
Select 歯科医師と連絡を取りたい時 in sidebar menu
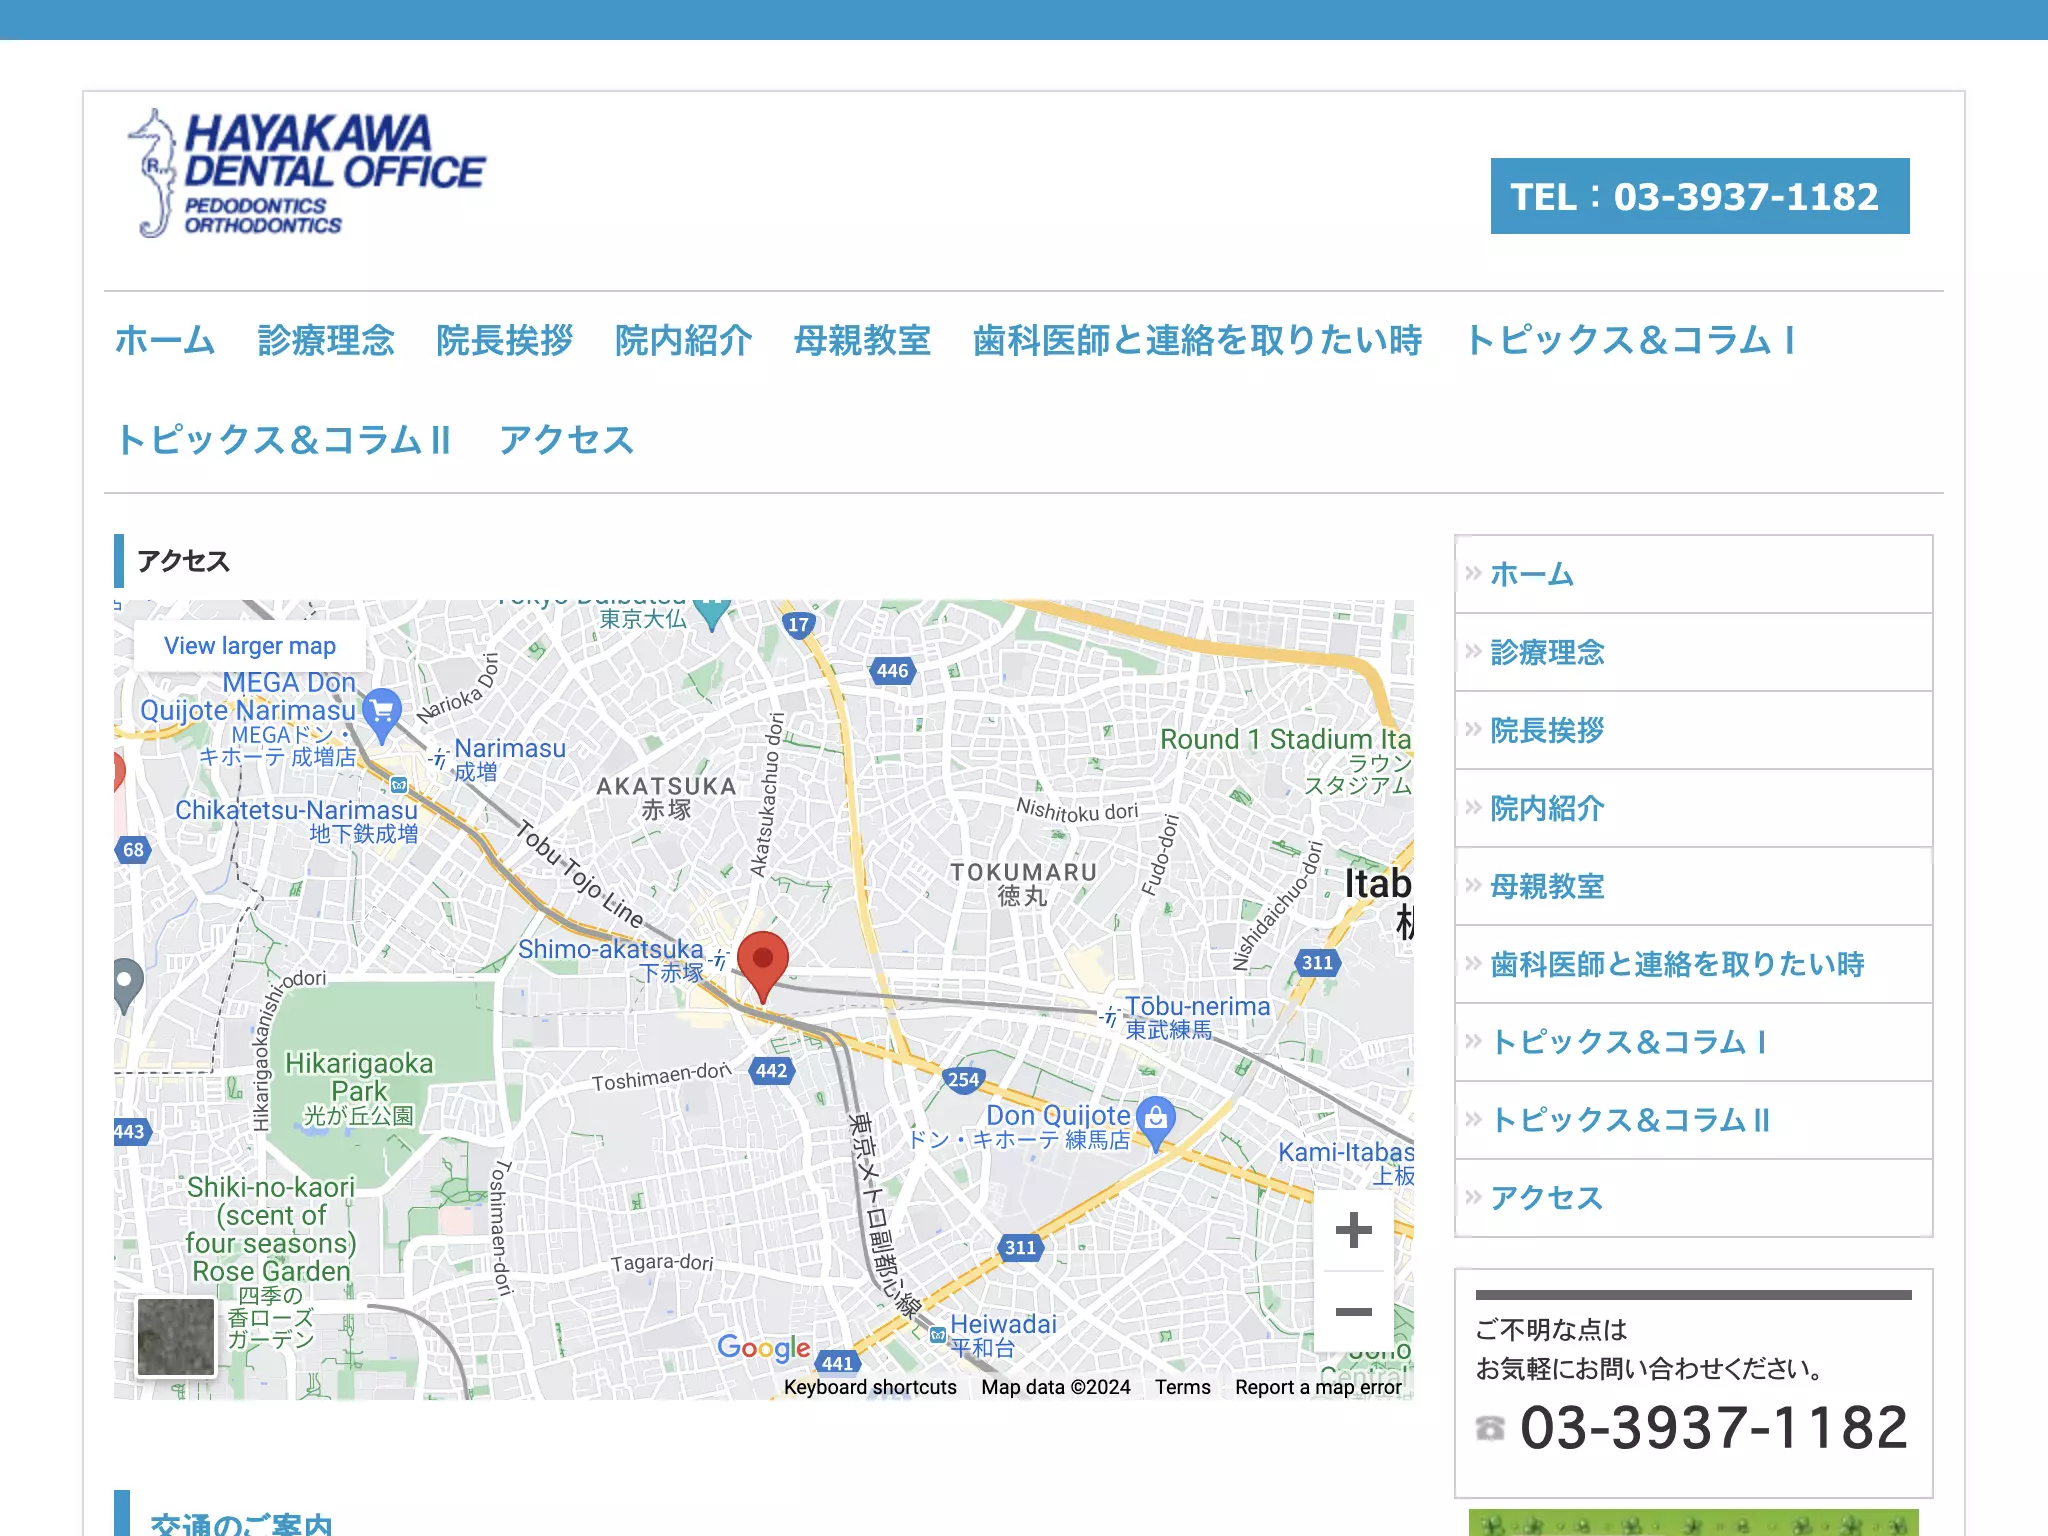(x=1694, y=964)
